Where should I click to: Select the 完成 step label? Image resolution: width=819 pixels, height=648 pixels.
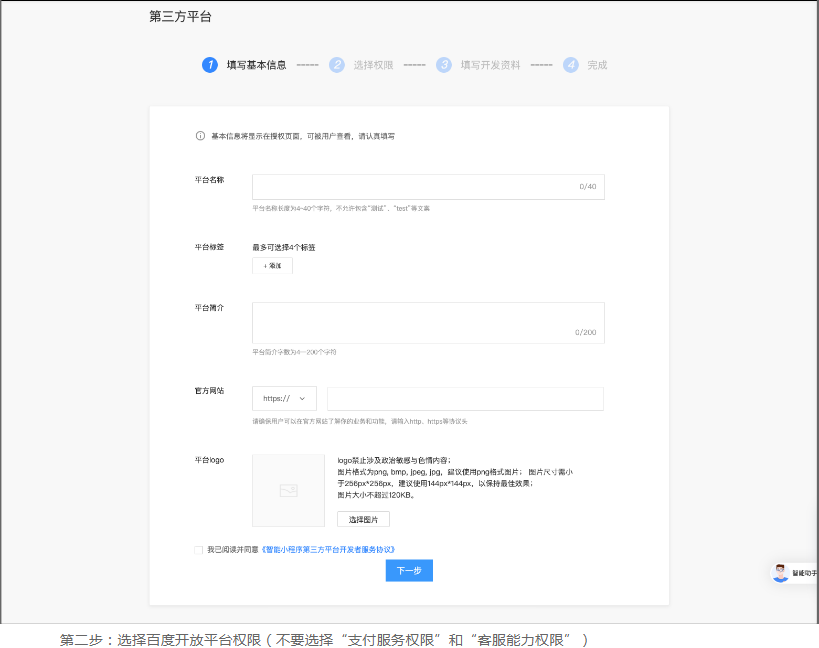[597, 65]
